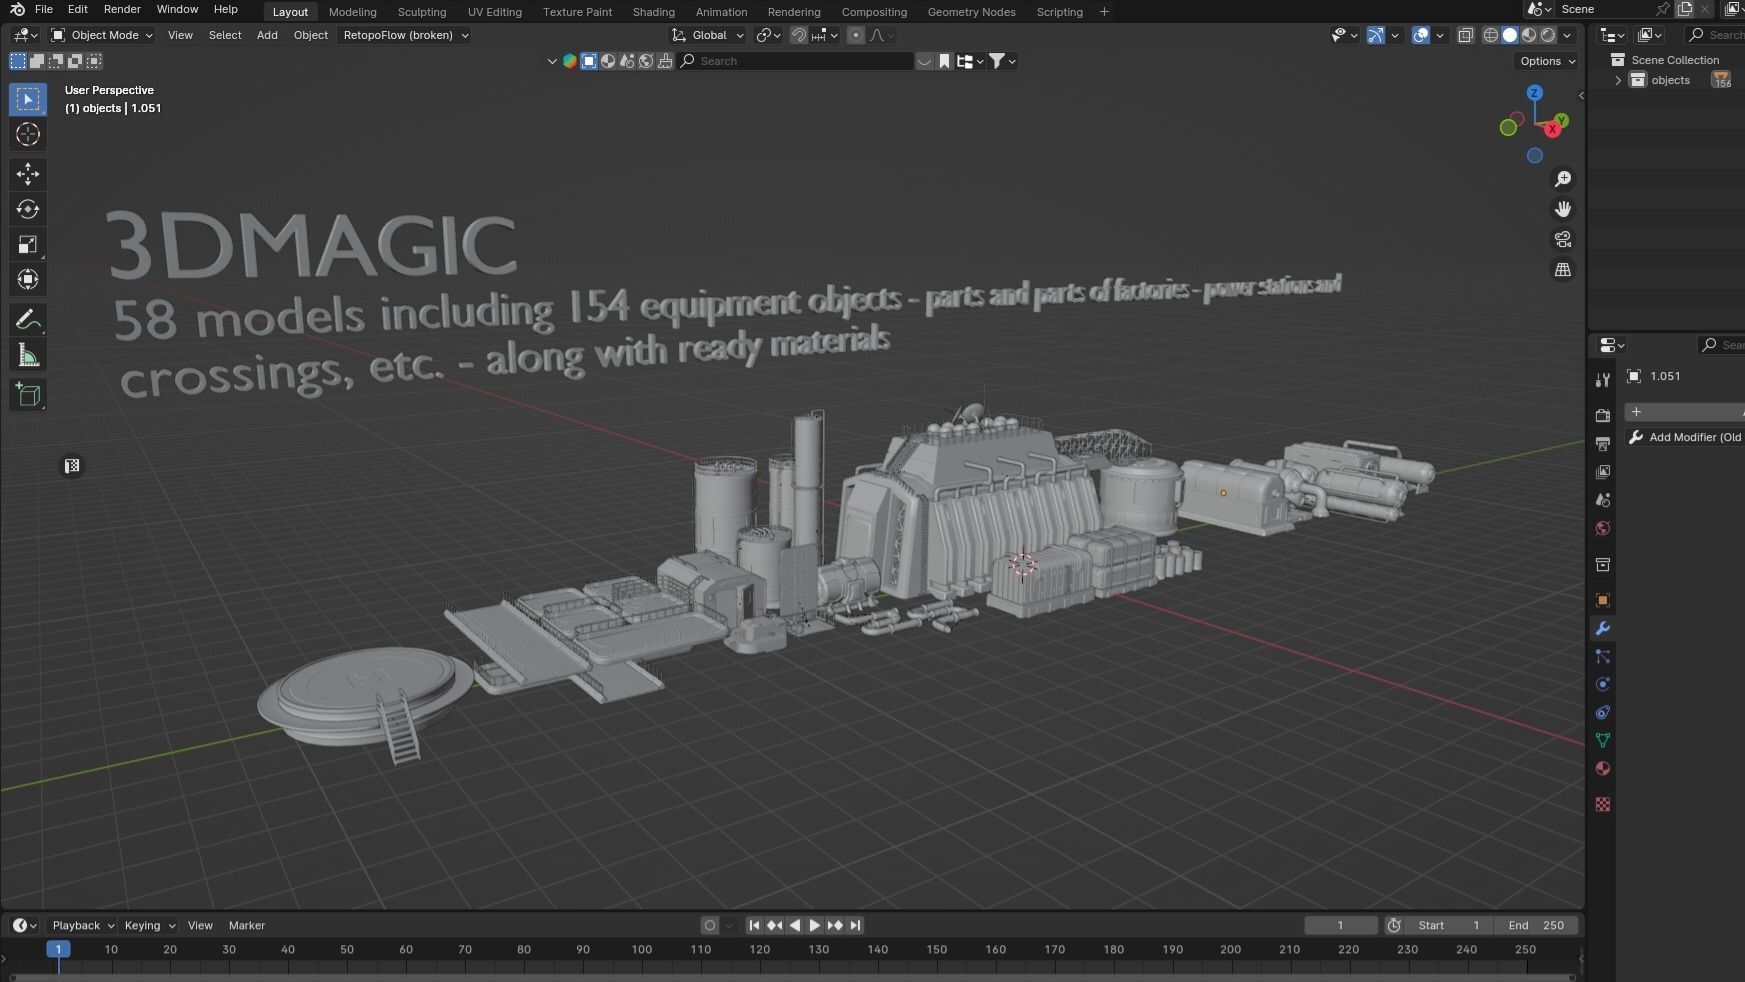Switch to solid viewport shading
The height and width of the screenshot is (982, 1745).
[1510, 35]
